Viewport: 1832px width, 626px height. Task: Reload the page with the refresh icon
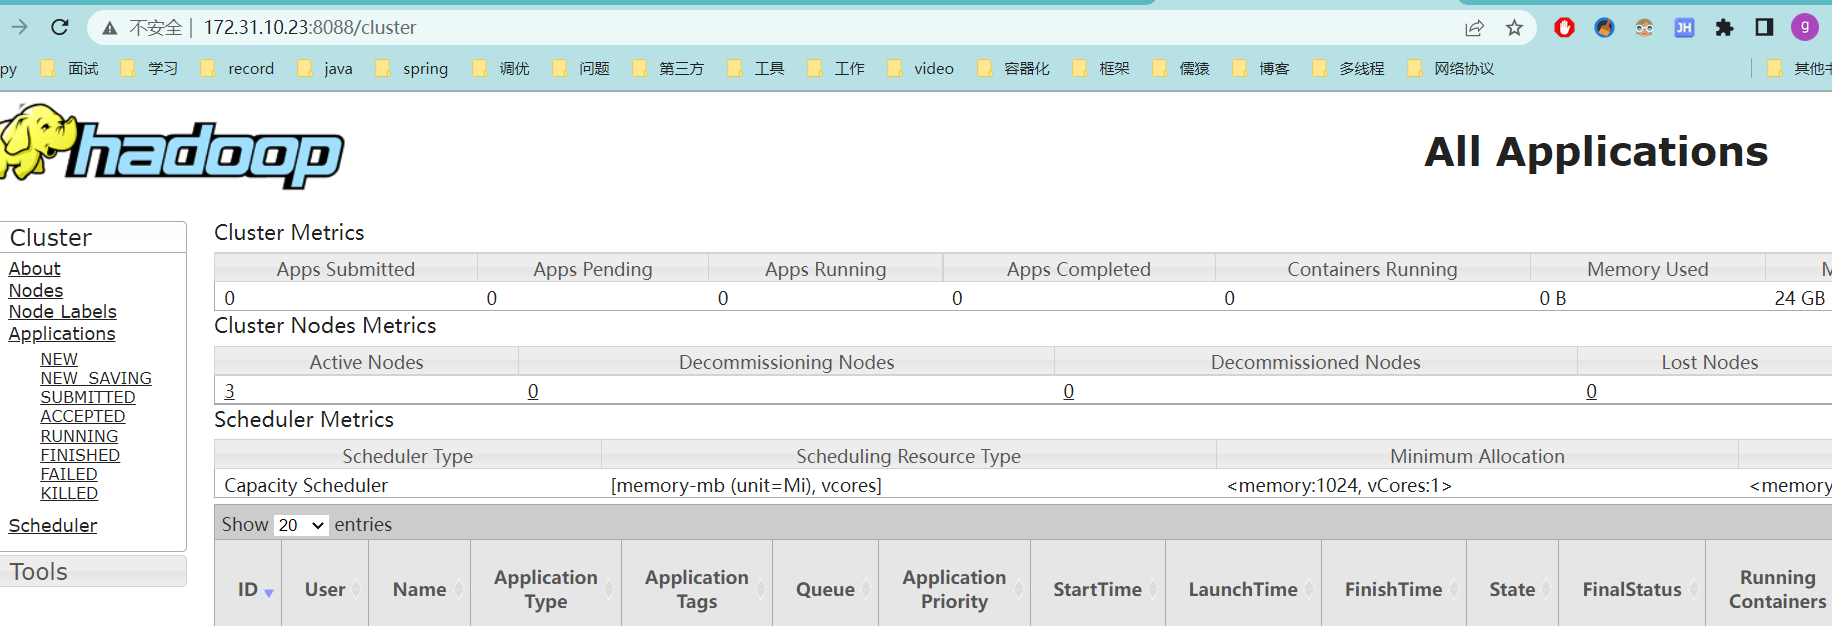(x=60, y=27)
